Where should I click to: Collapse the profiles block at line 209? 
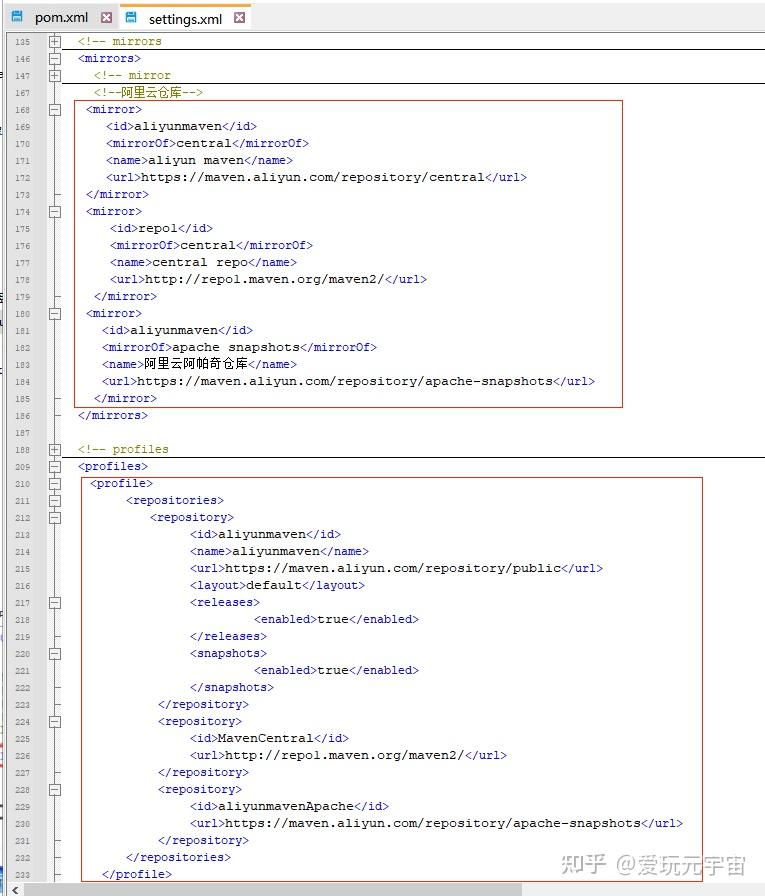coord(55,467)
